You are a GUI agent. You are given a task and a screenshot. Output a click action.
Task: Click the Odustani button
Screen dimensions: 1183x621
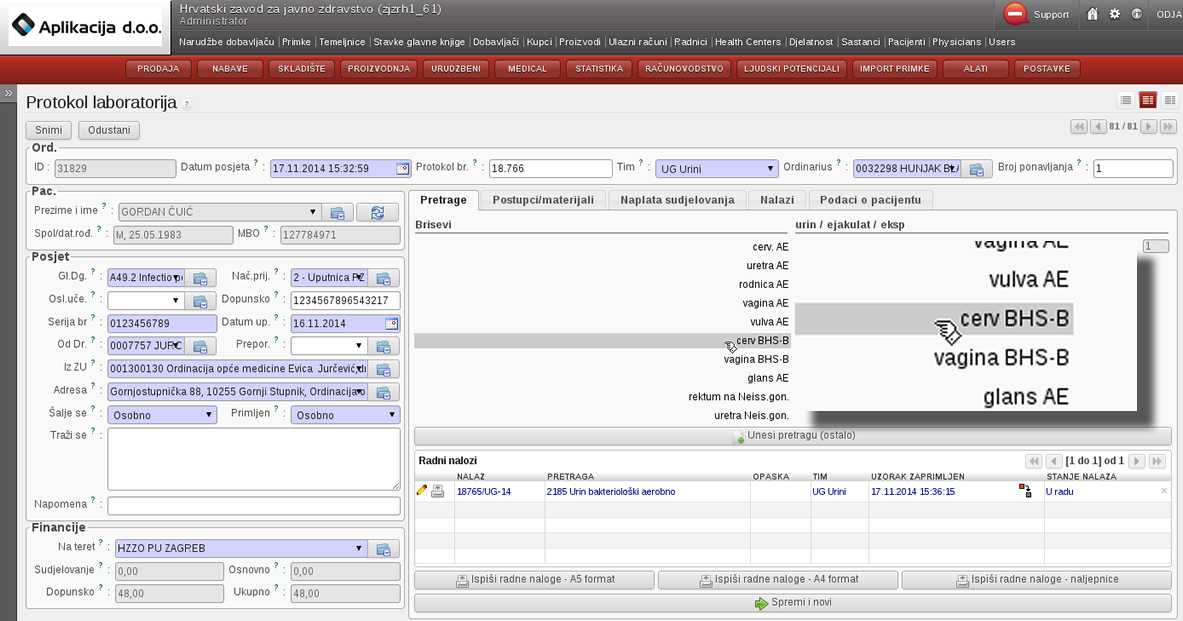click(x=109, y=130)
